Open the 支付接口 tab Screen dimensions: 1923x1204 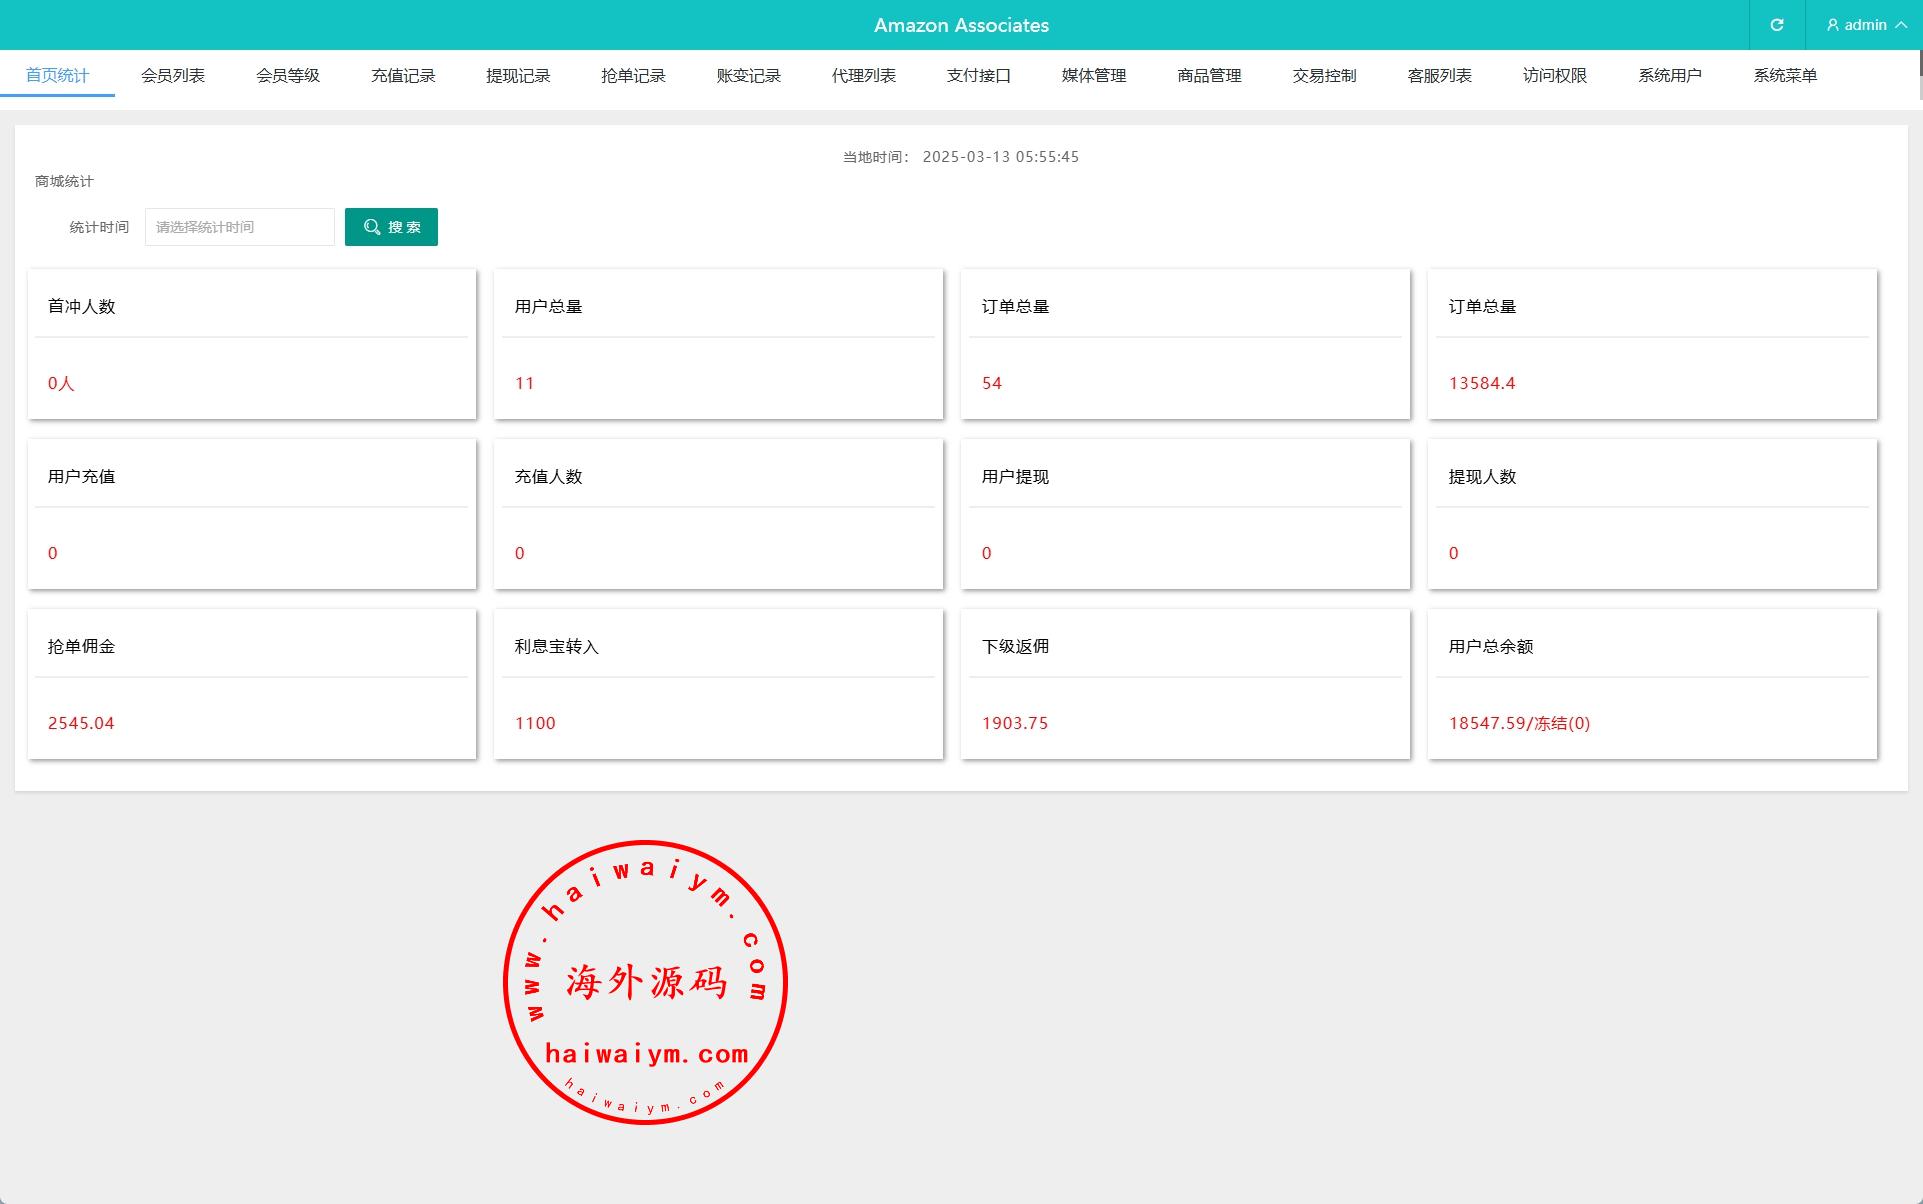979,76
